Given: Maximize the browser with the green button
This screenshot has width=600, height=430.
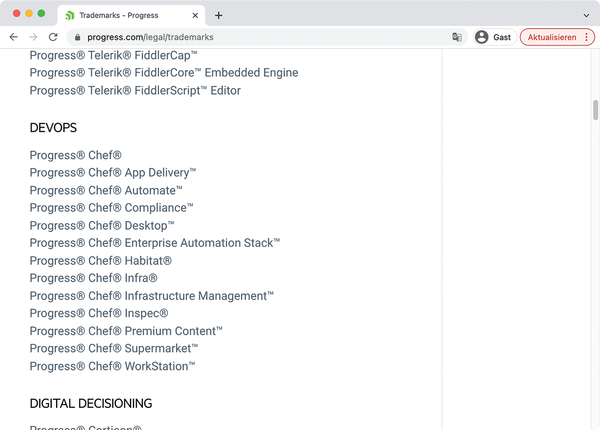Looking at the screenshot, I should (x=41, y=13).
